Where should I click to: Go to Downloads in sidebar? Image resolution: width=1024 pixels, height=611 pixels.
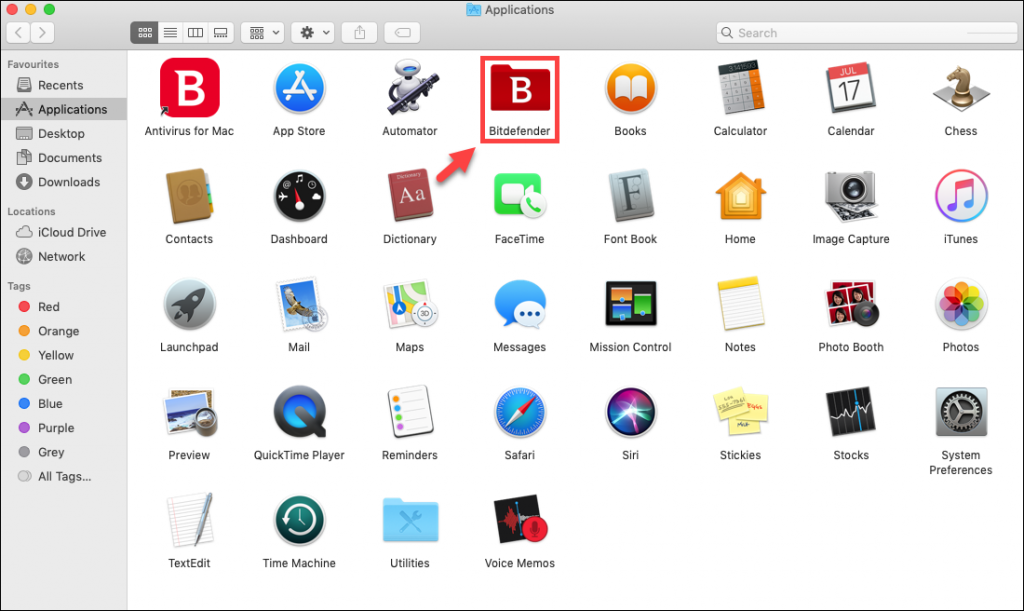pos(68,182)
